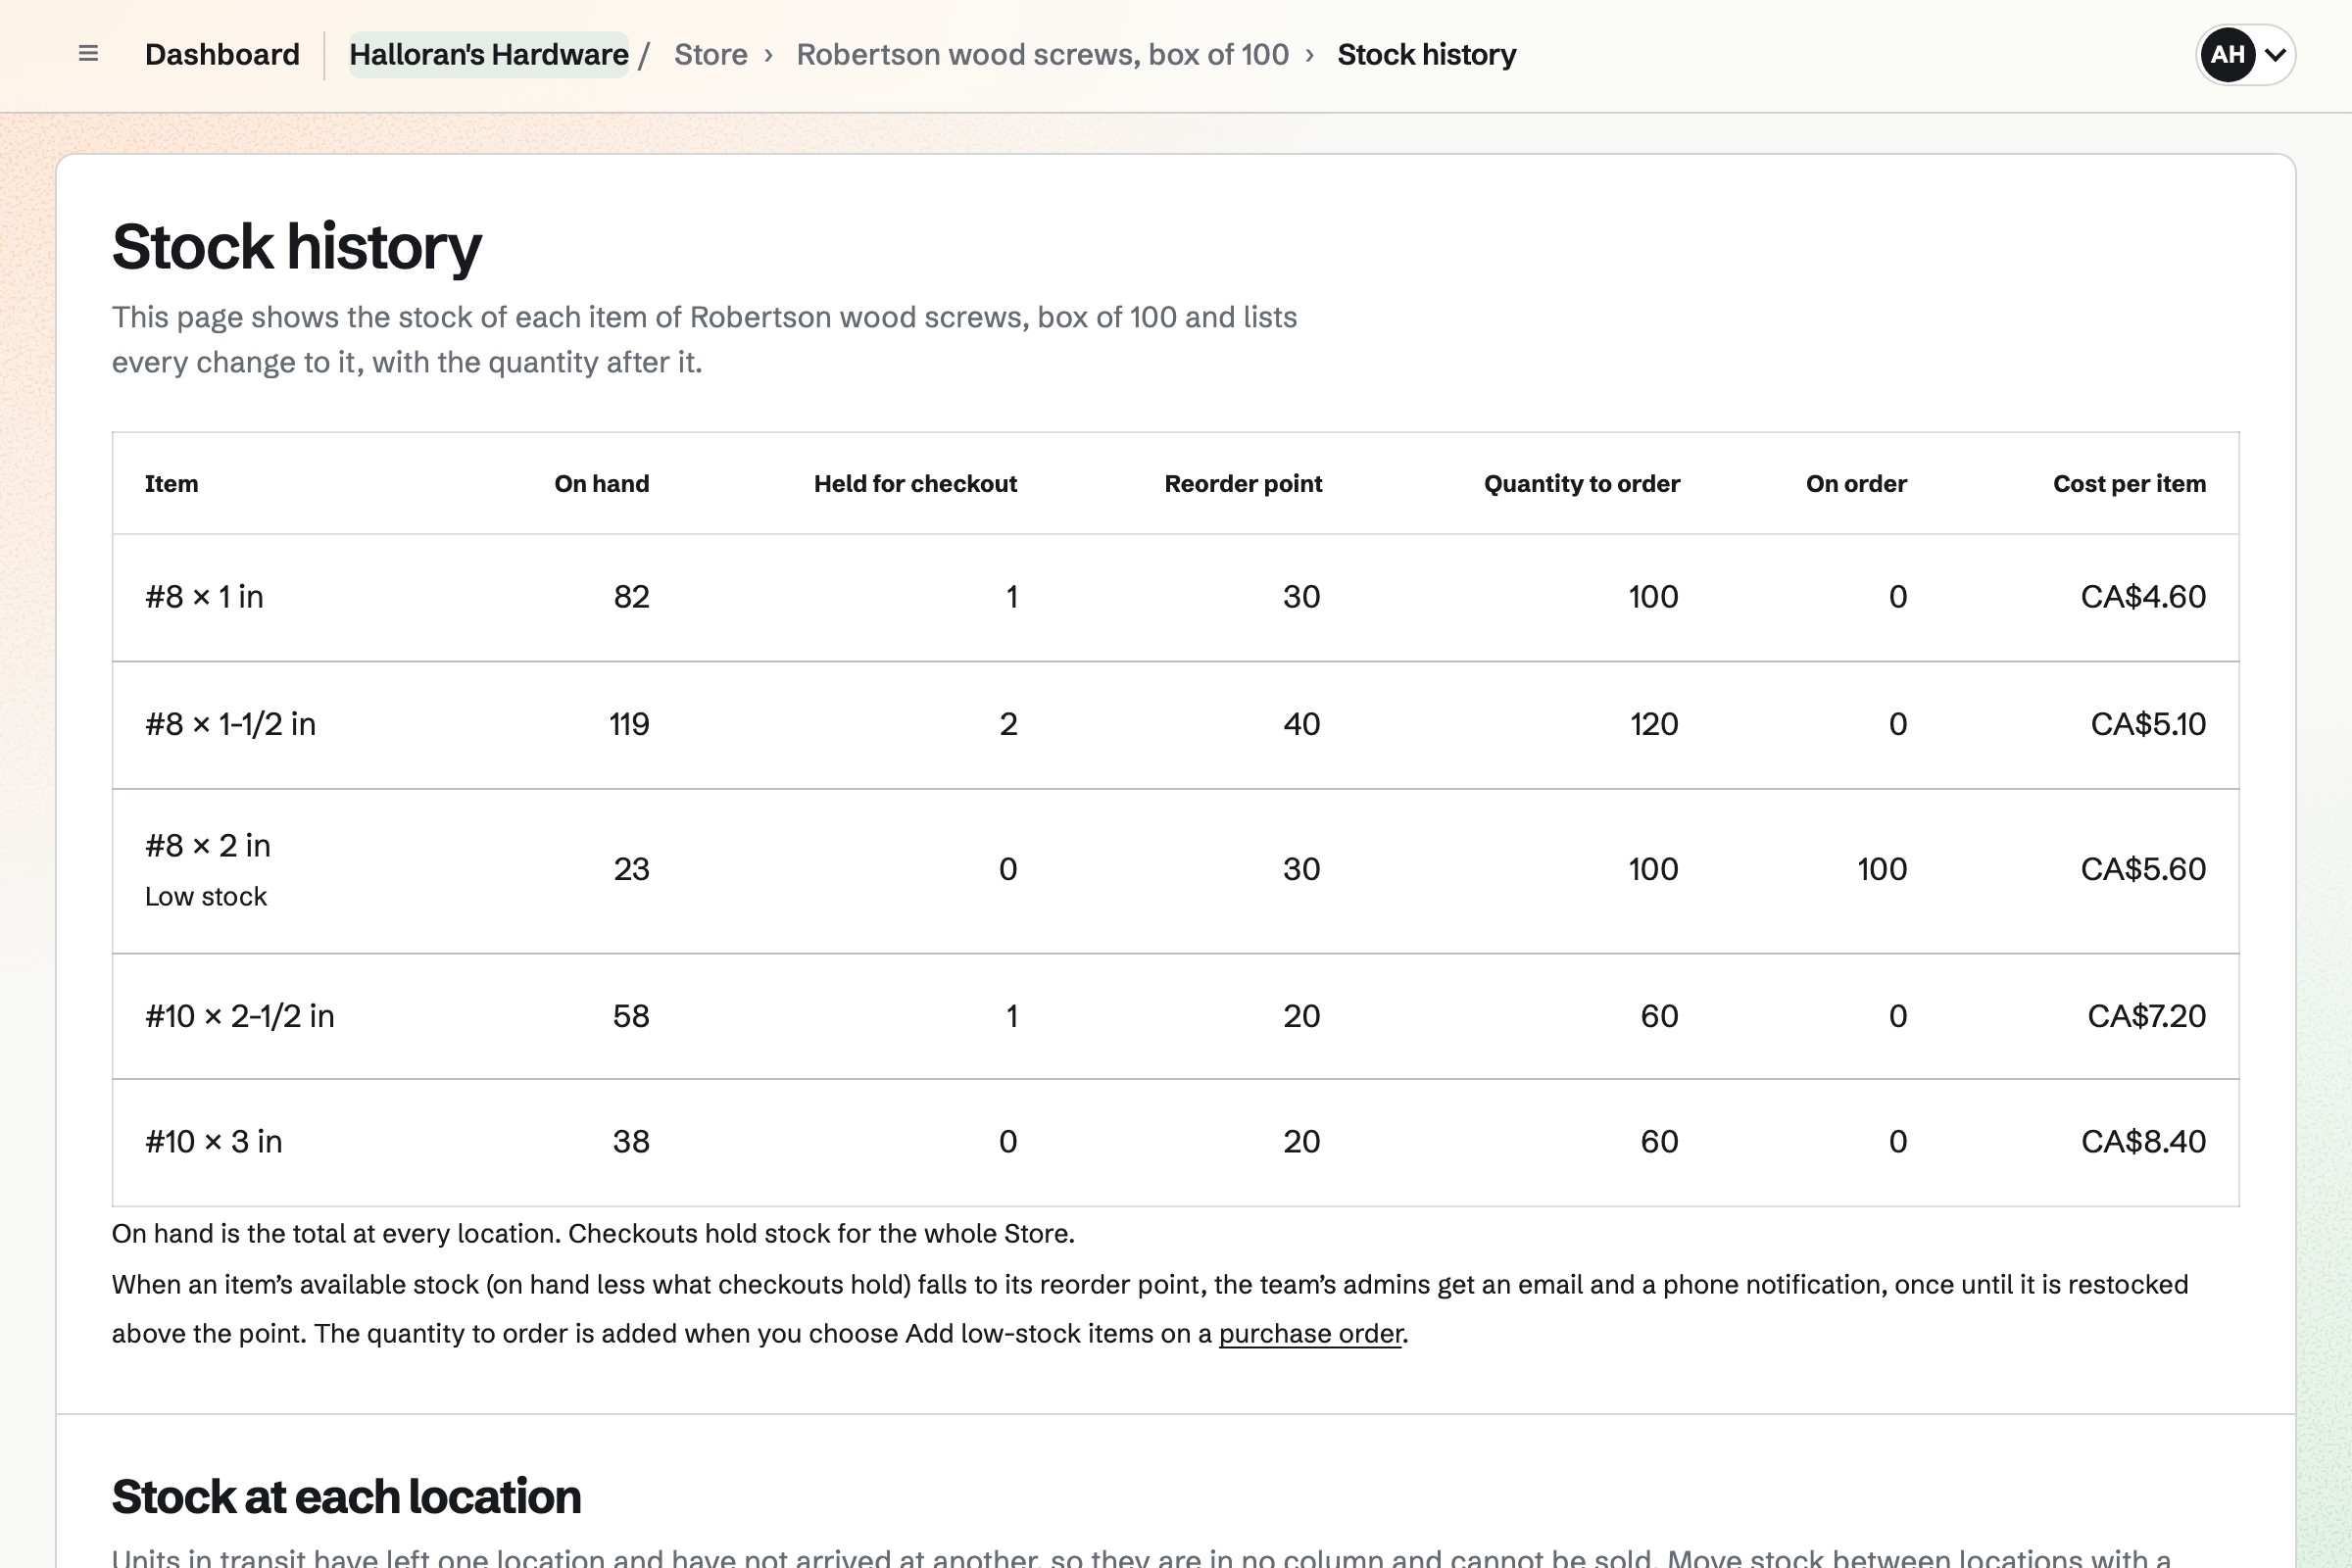Screen dimensions: 2352x1568
Task: Click cost CA$4.60
Action: 2143,597
